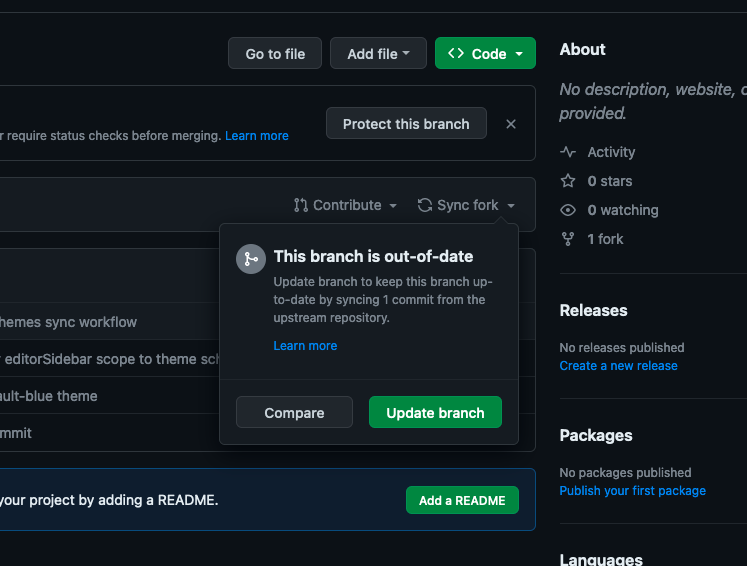Click the Activity pulse icon

[568, 152]
